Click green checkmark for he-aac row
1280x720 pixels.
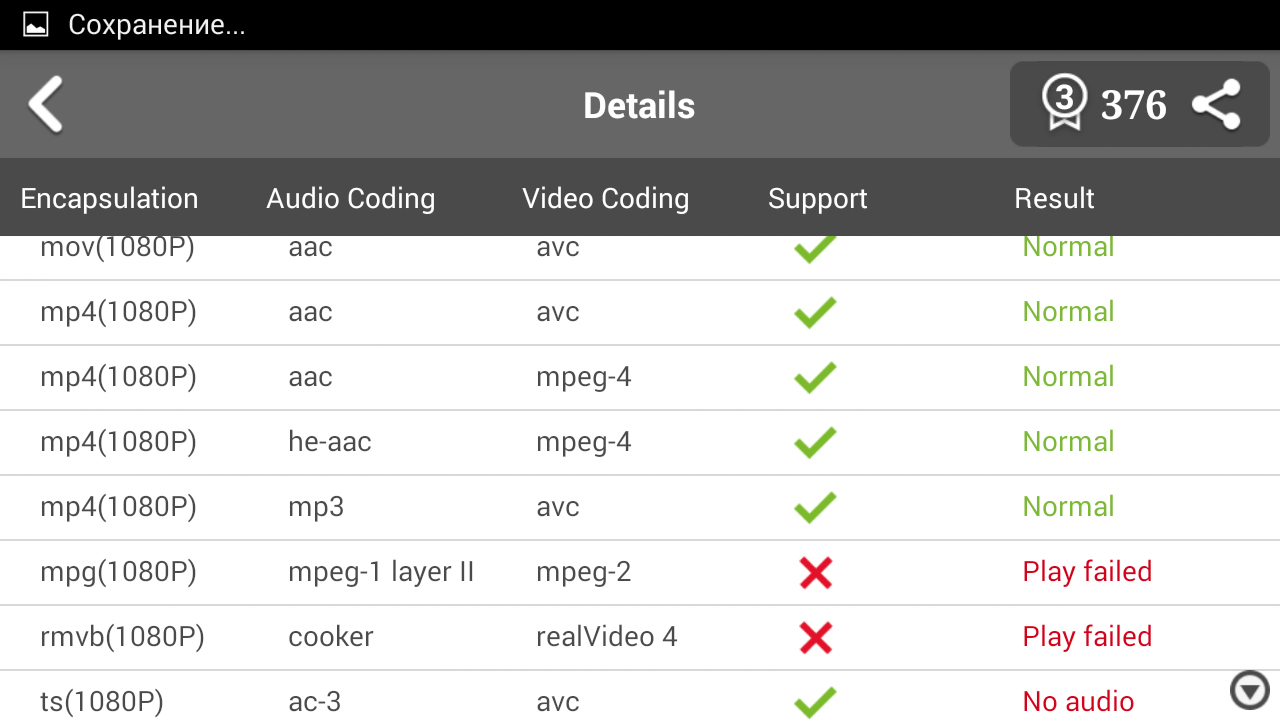pos(815,442)
